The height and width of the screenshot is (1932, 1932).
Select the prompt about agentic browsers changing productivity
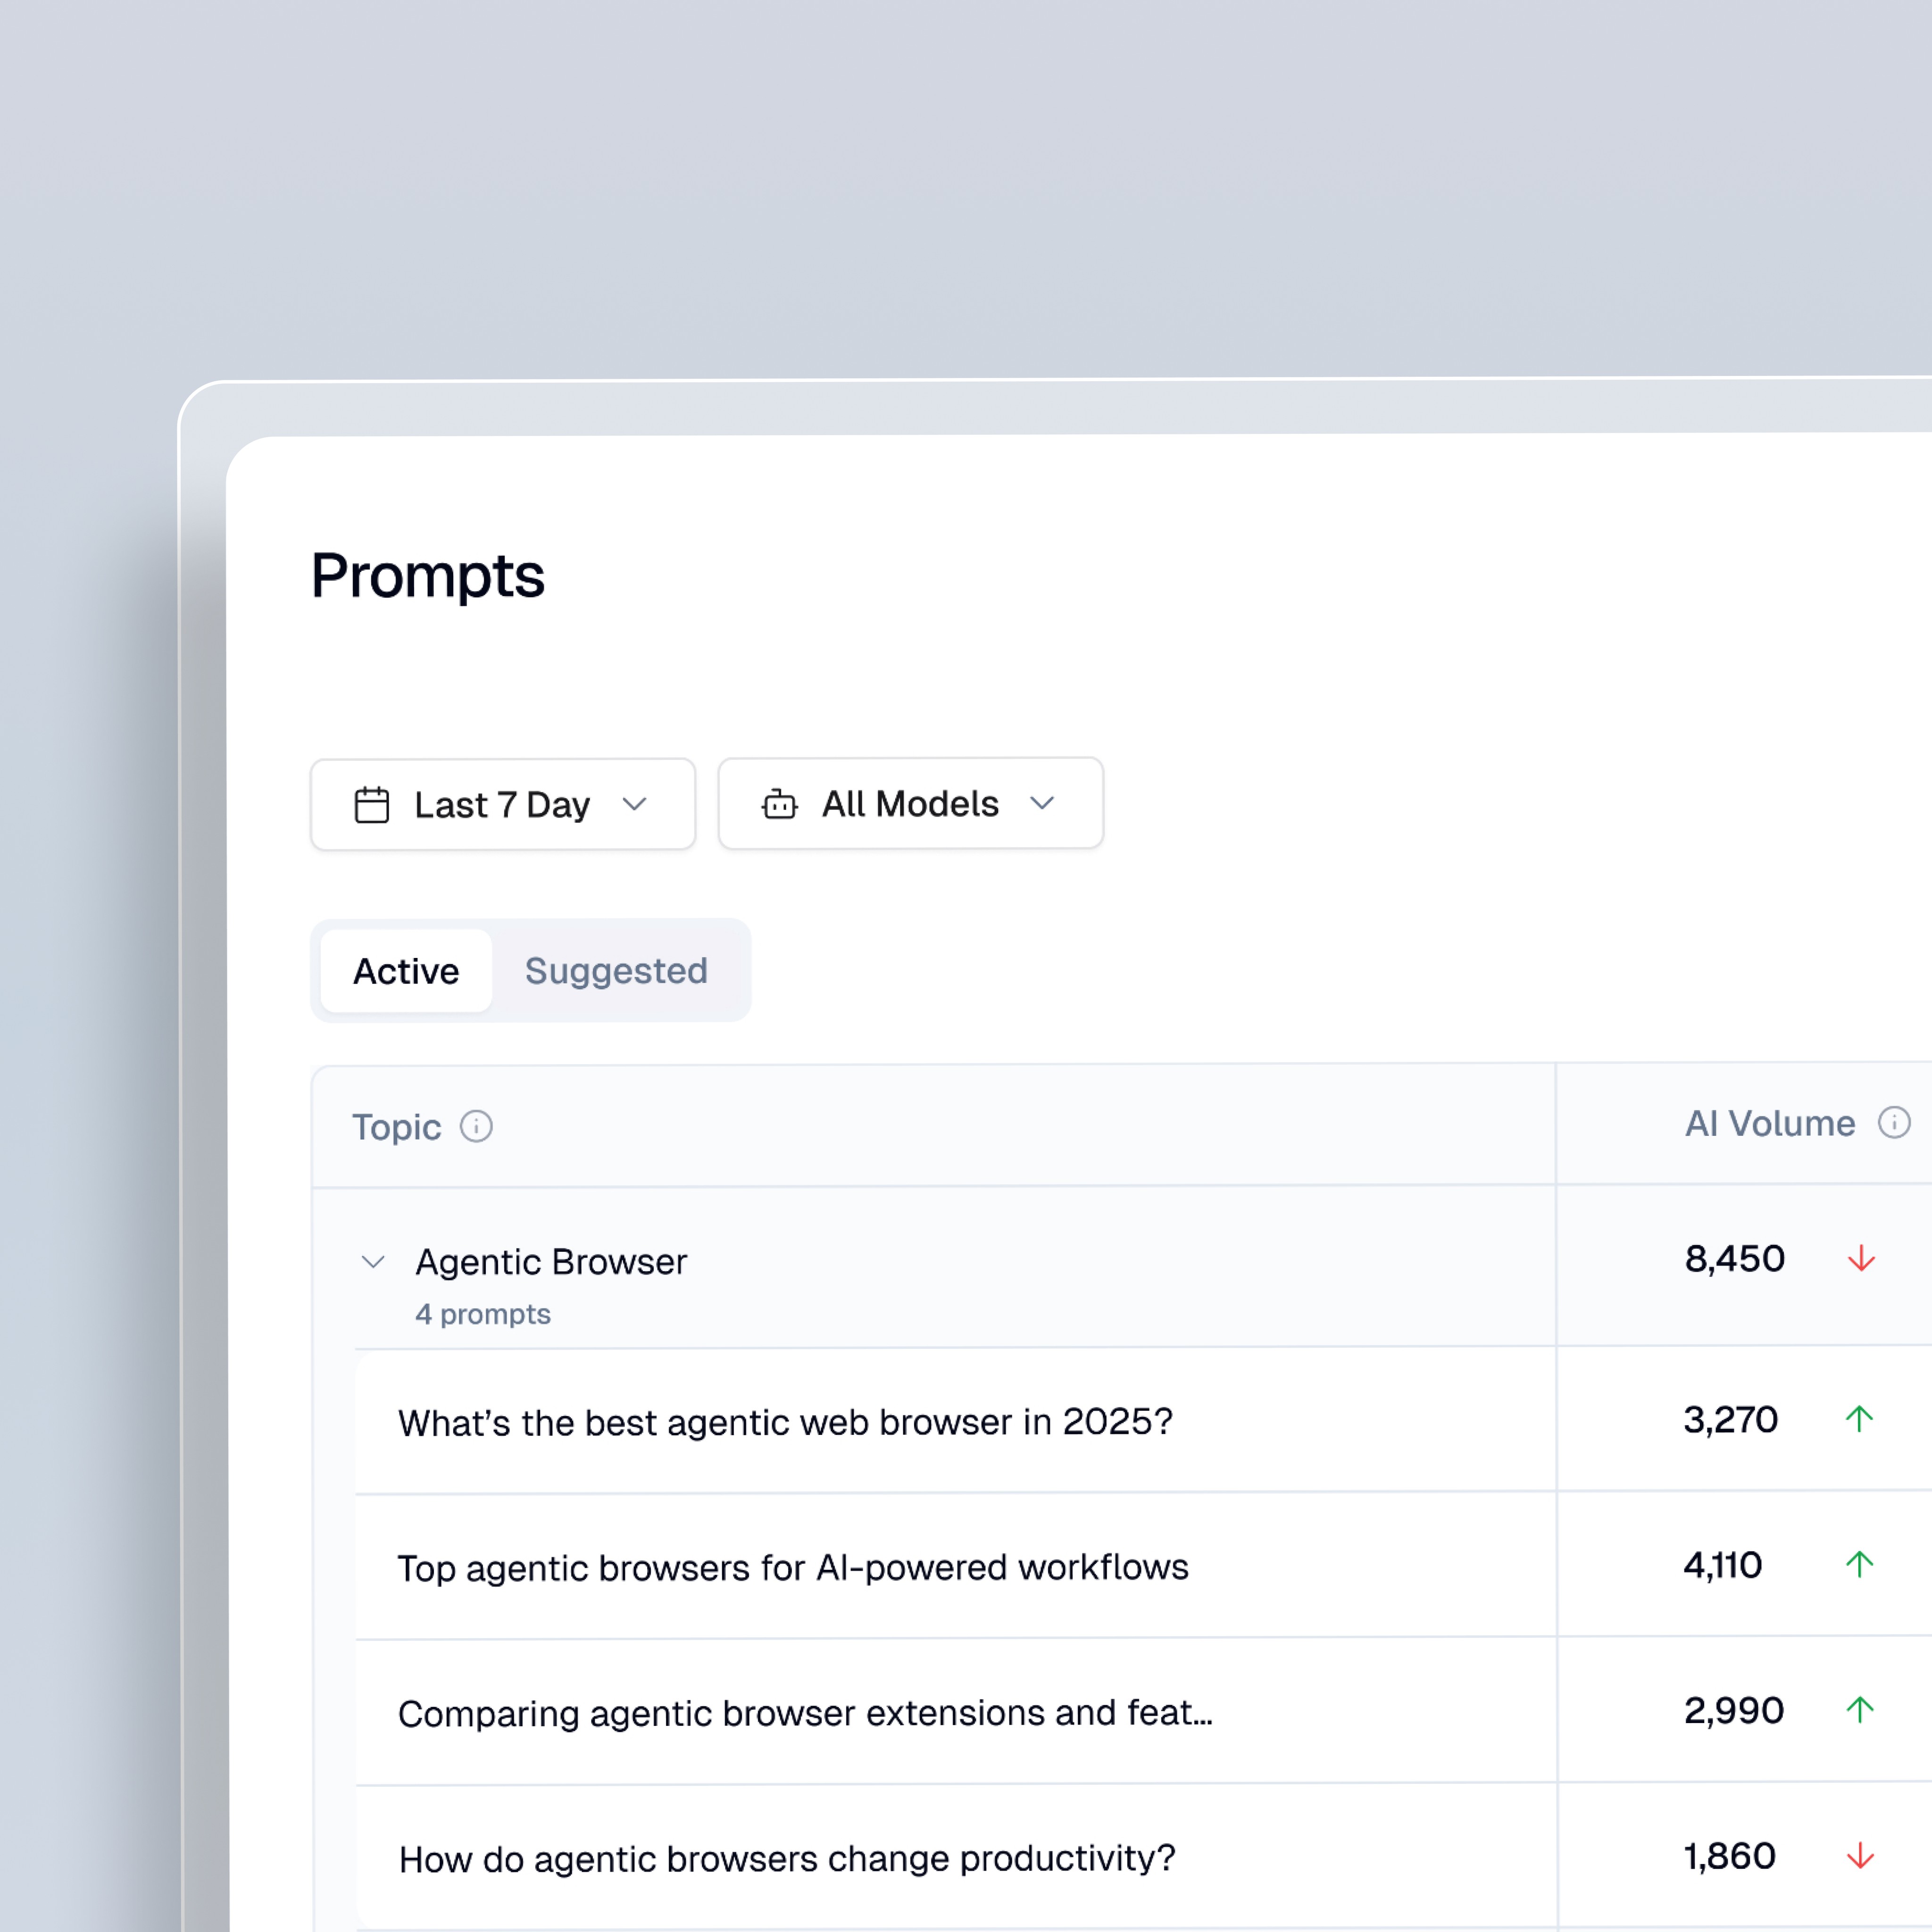click(787, 1858)
